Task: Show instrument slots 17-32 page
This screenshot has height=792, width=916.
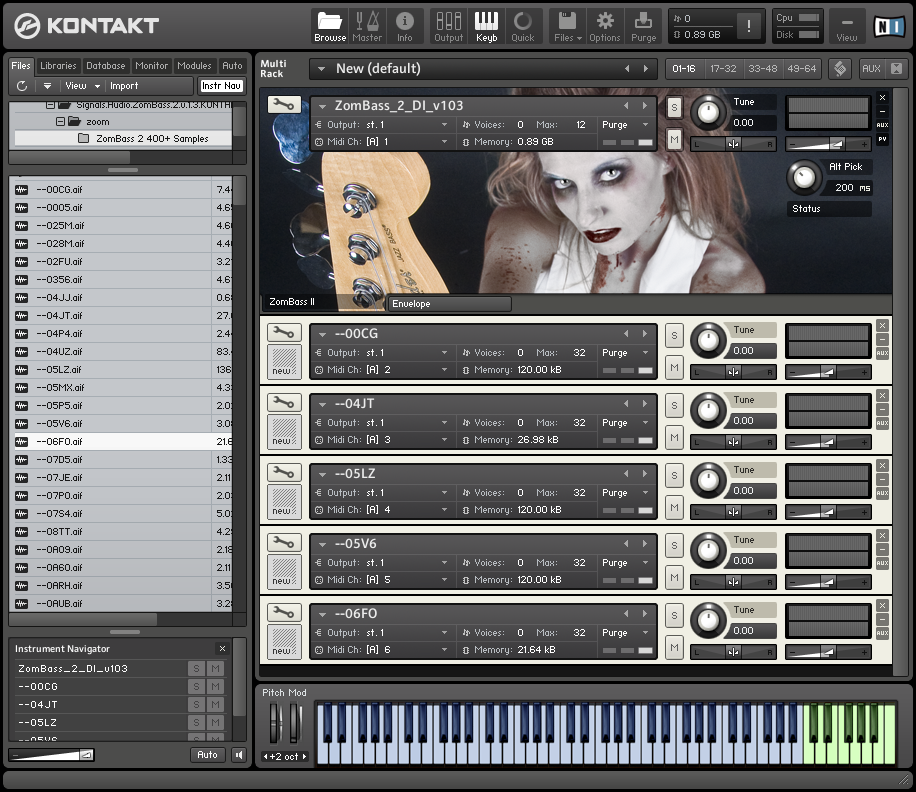Action: coord(723,68)
